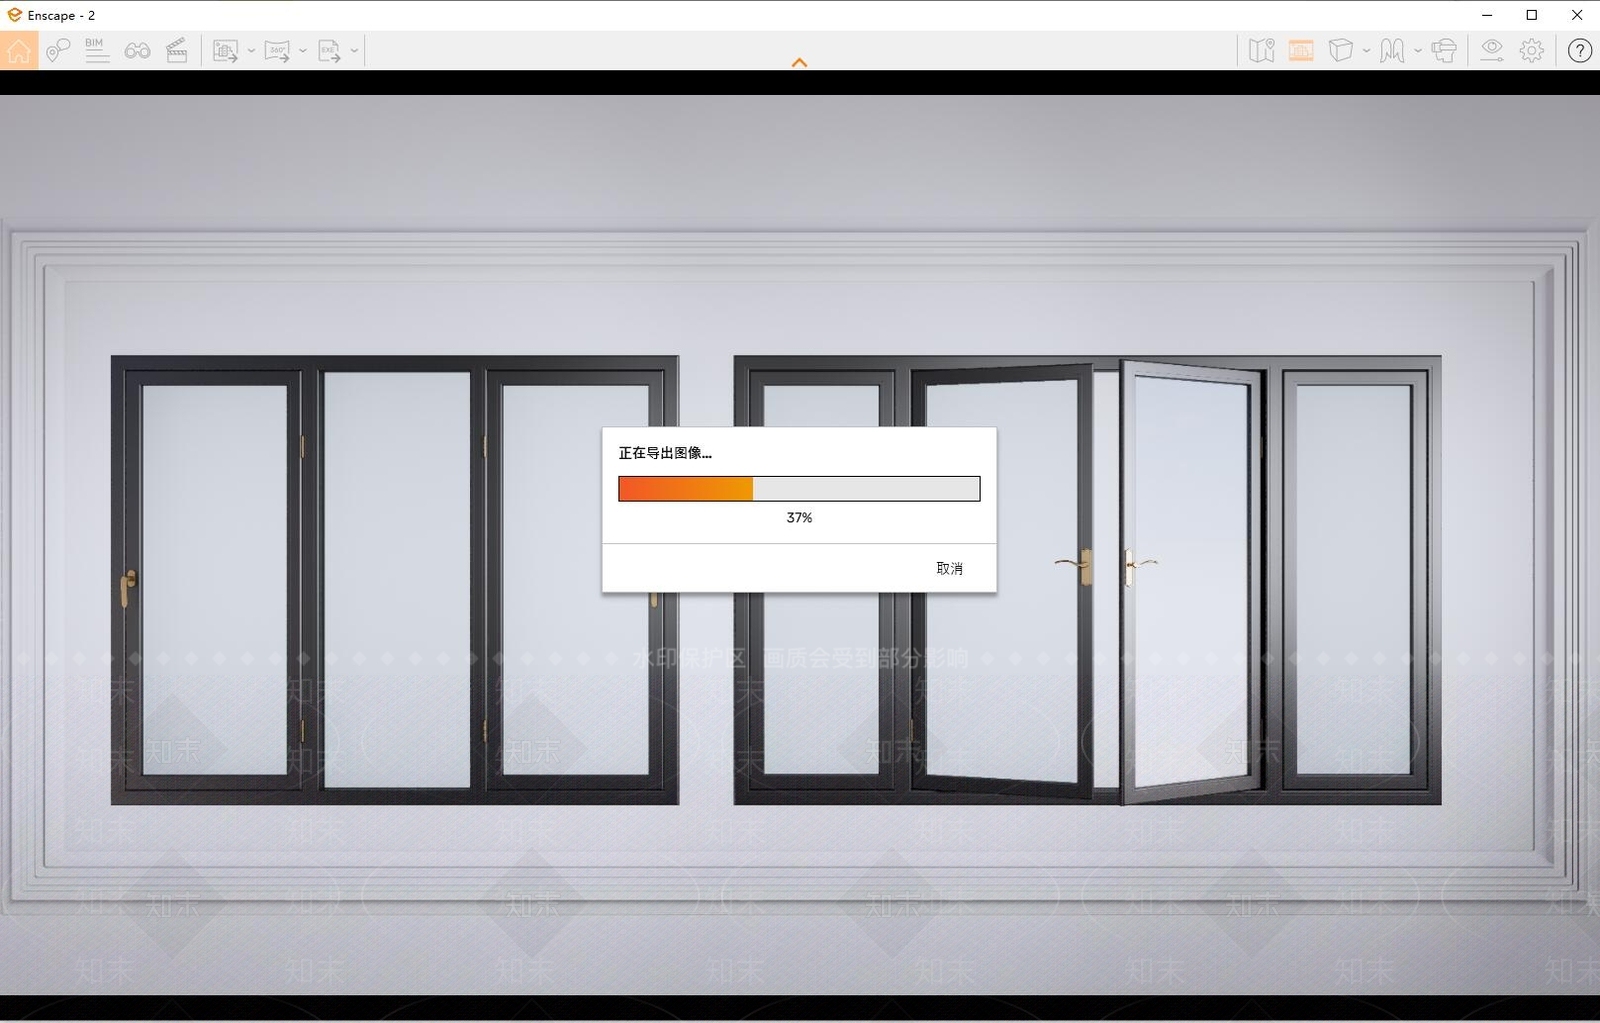This screenshot has width=1600, height=1023.
Task: Collapse toolbar using orange chevron
Action: (x=799, y=62)
